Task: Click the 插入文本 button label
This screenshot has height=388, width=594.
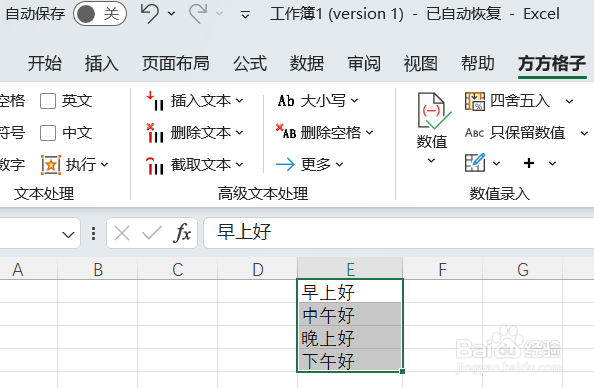Action: (201, 101)
